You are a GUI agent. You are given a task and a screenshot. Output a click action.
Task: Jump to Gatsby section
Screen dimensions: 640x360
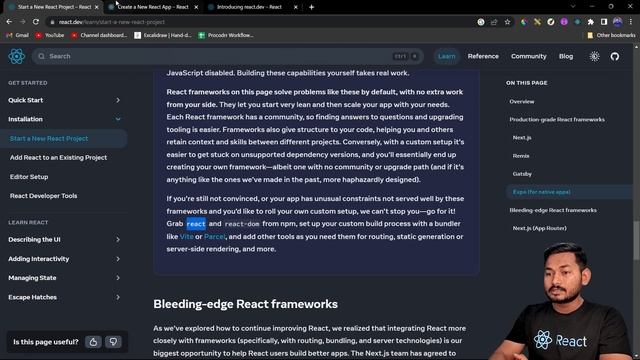(x=522, y=174)
